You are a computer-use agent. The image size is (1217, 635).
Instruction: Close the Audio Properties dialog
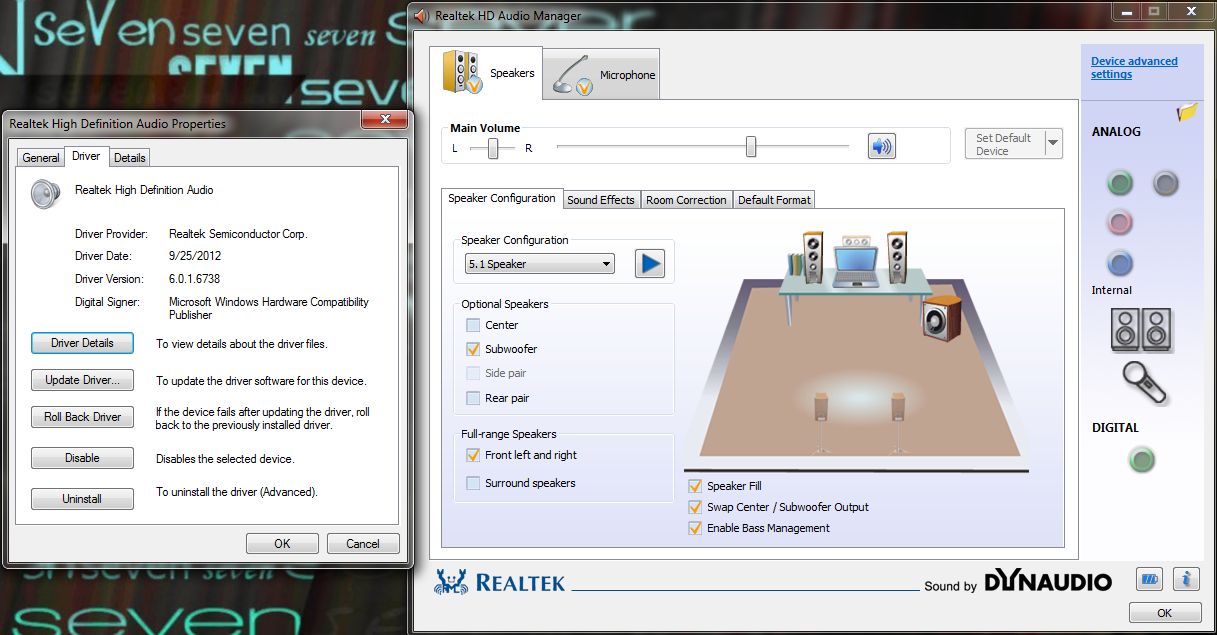point(383,120)
